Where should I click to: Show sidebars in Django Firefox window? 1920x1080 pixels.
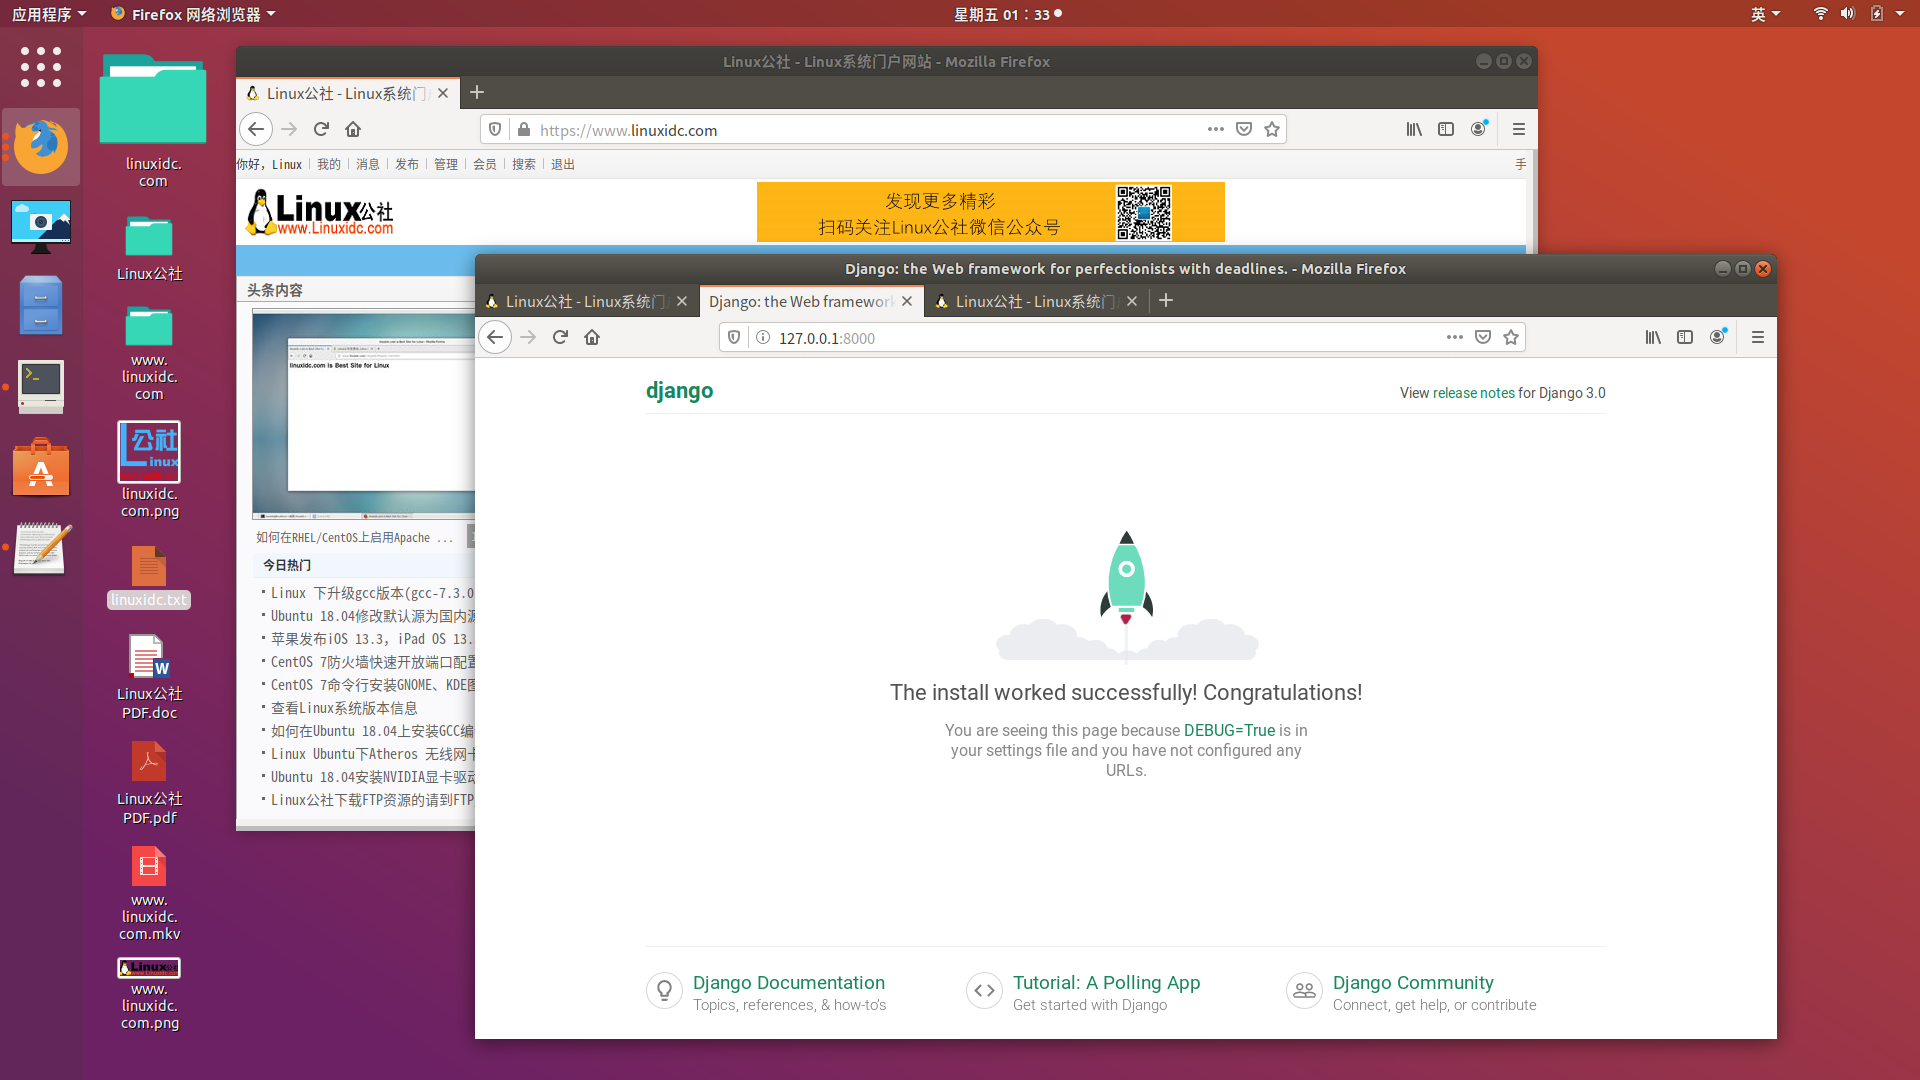[1685, 338]
